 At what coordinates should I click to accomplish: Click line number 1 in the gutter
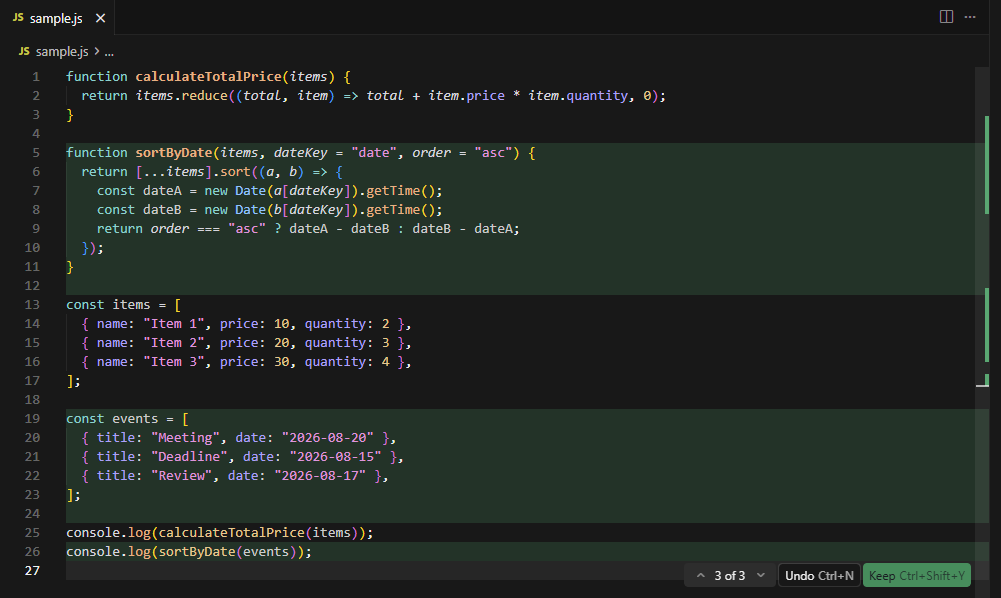coord(36,77)
